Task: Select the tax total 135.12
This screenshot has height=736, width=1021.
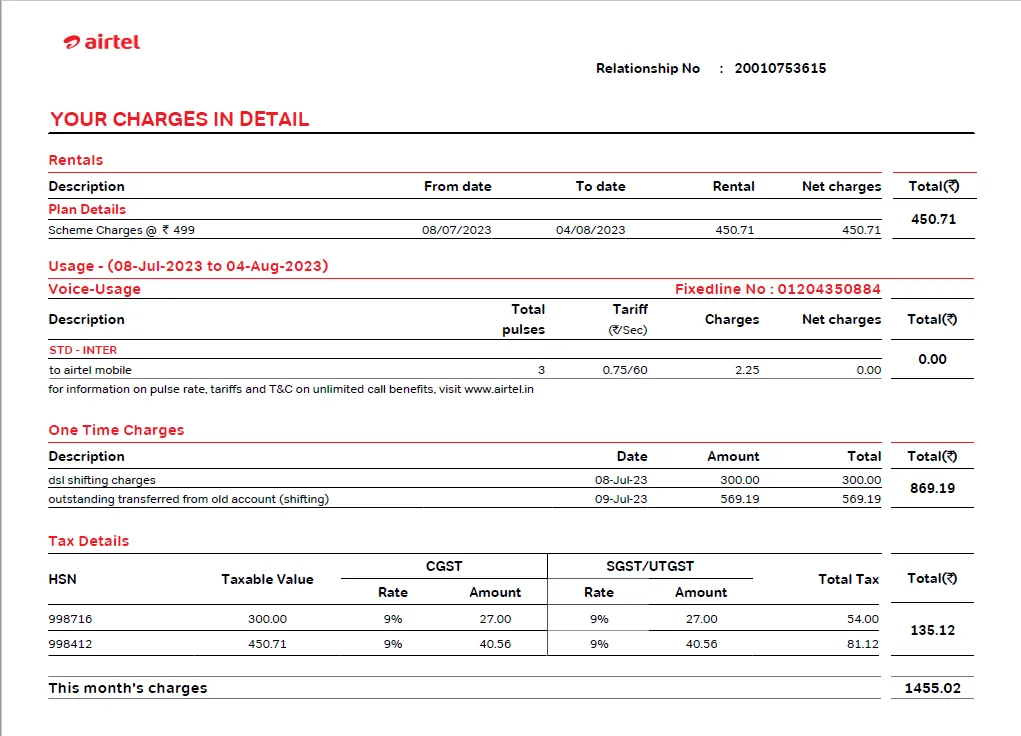Action: tap(932, 631)
